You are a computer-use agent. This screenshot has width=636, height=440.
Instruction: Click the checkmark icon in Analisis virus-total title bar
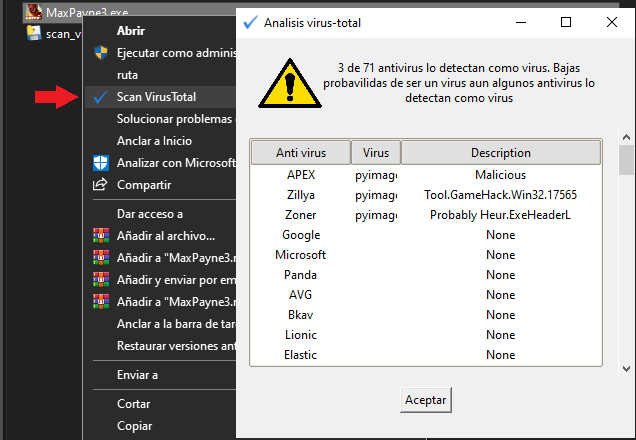pyautogui.click(x=250, y=22)
